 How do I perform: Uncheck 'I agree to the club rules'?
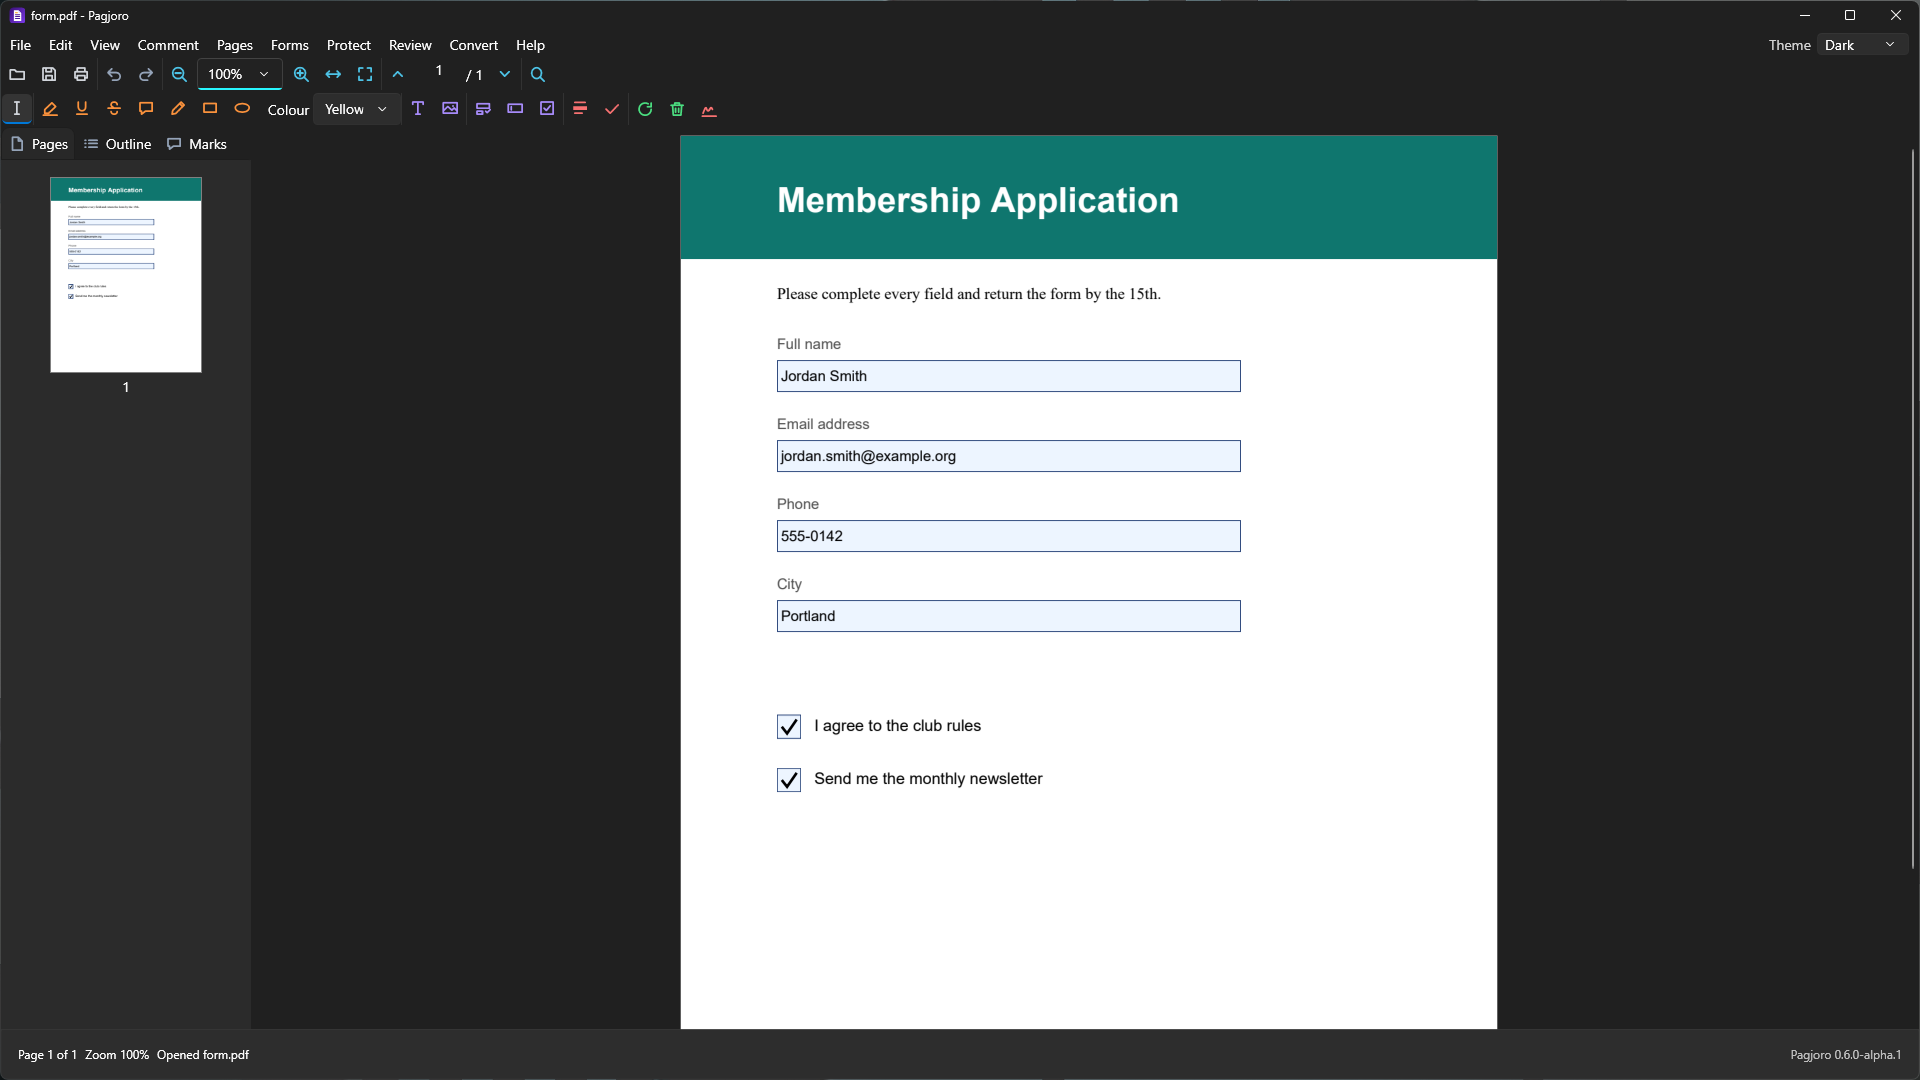[789, 727]
